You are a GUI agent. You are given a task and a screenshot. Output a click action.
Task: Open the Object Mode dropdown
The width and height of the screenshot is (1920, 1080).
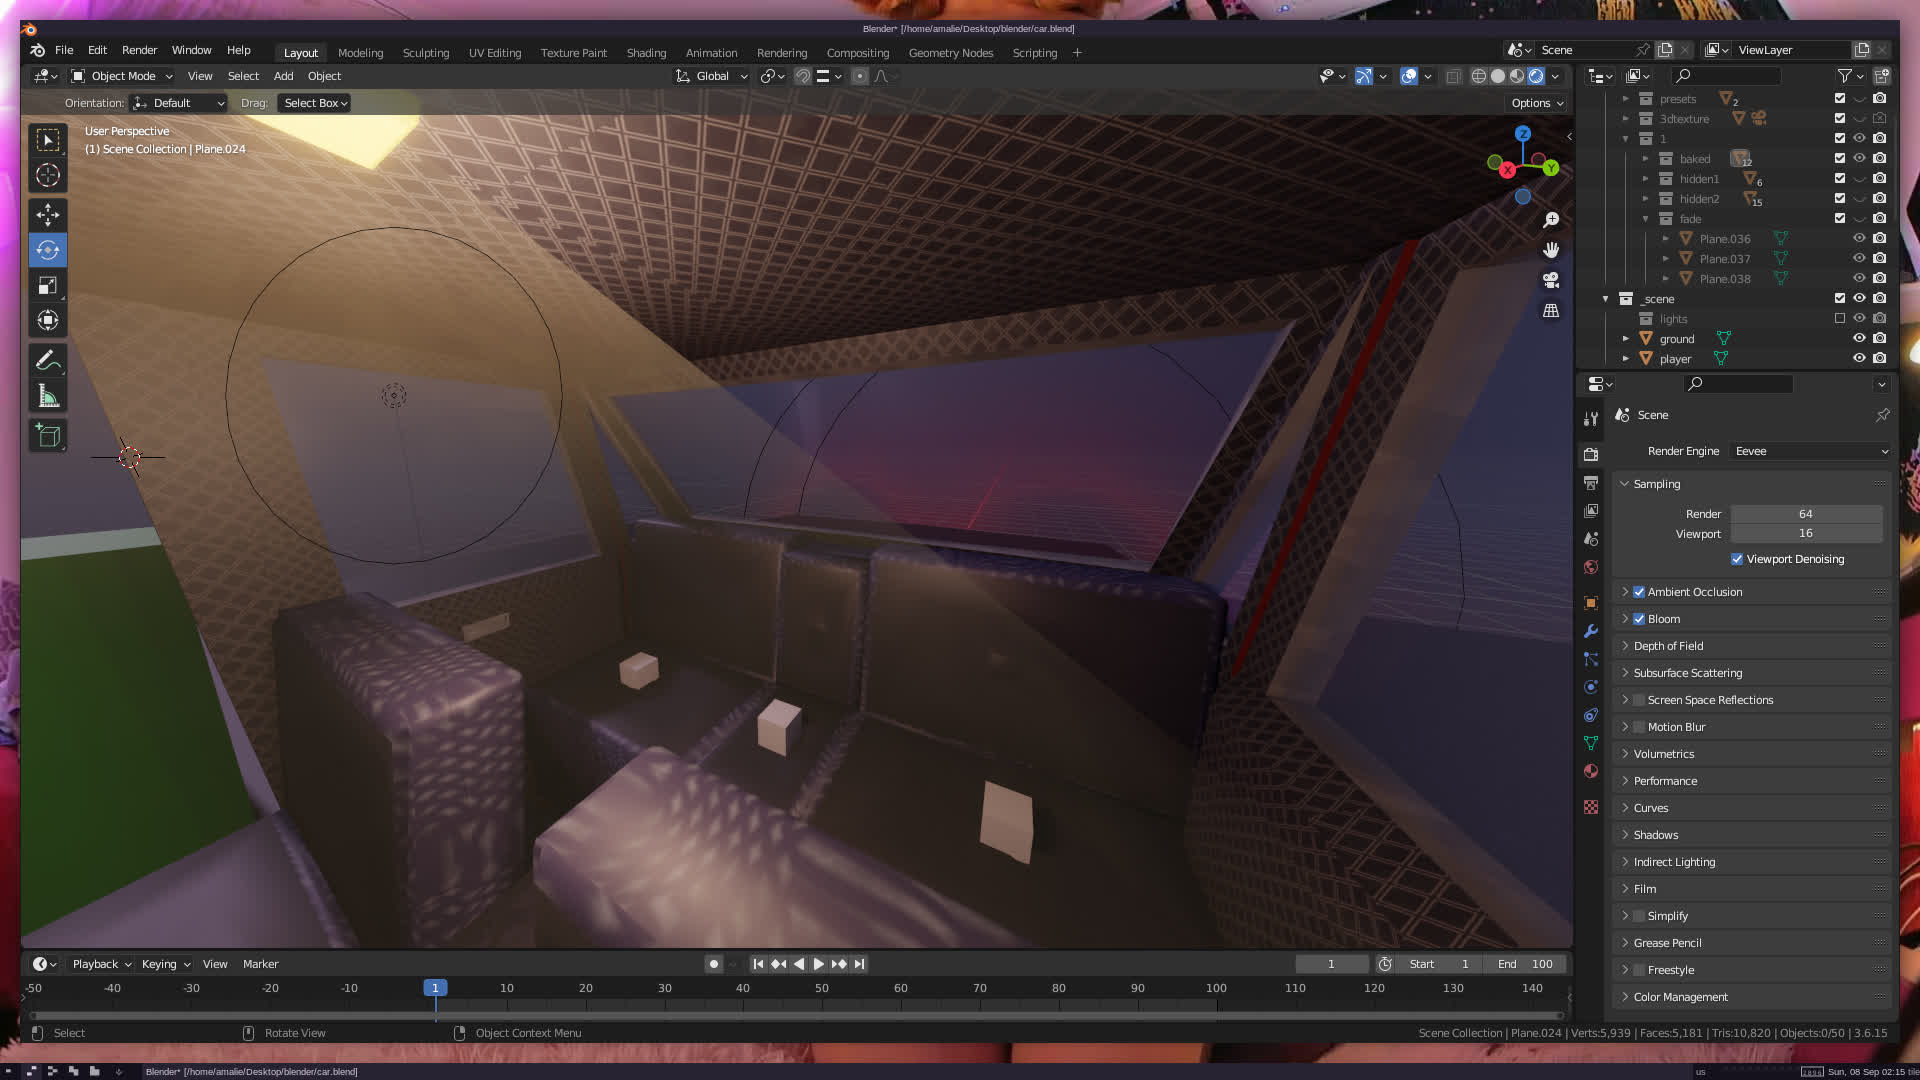(122, 76)
